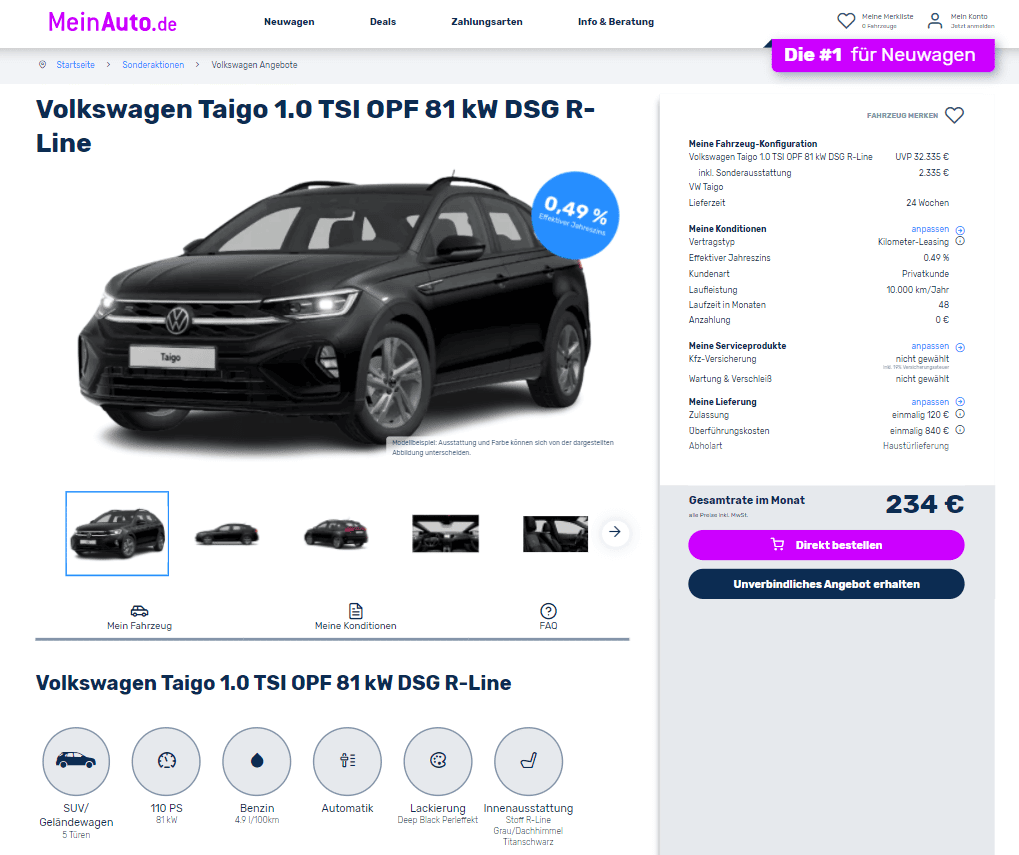Click the Fahrzeug merken heart icon
This screenshot has height=855, width=1019.
tap(954, 115)
